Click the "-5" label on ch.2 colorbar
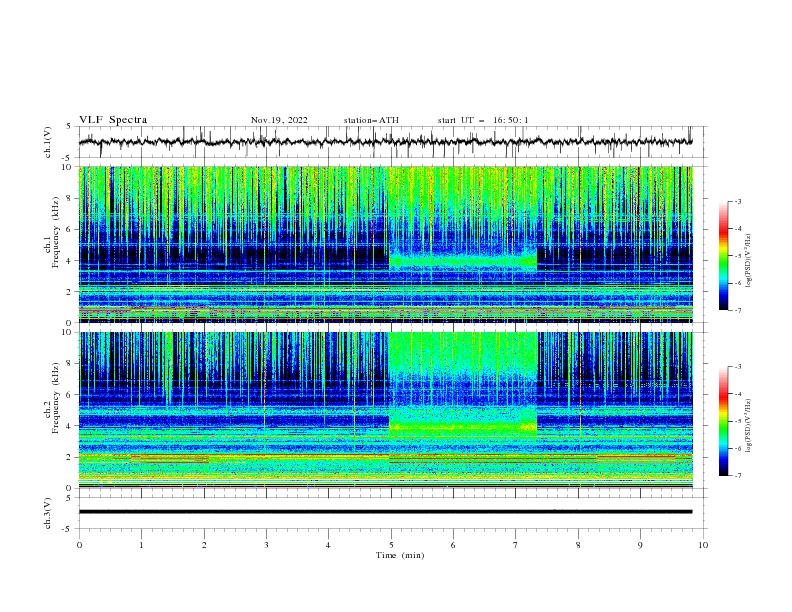The image size is (792, 612). pos(737,421)
